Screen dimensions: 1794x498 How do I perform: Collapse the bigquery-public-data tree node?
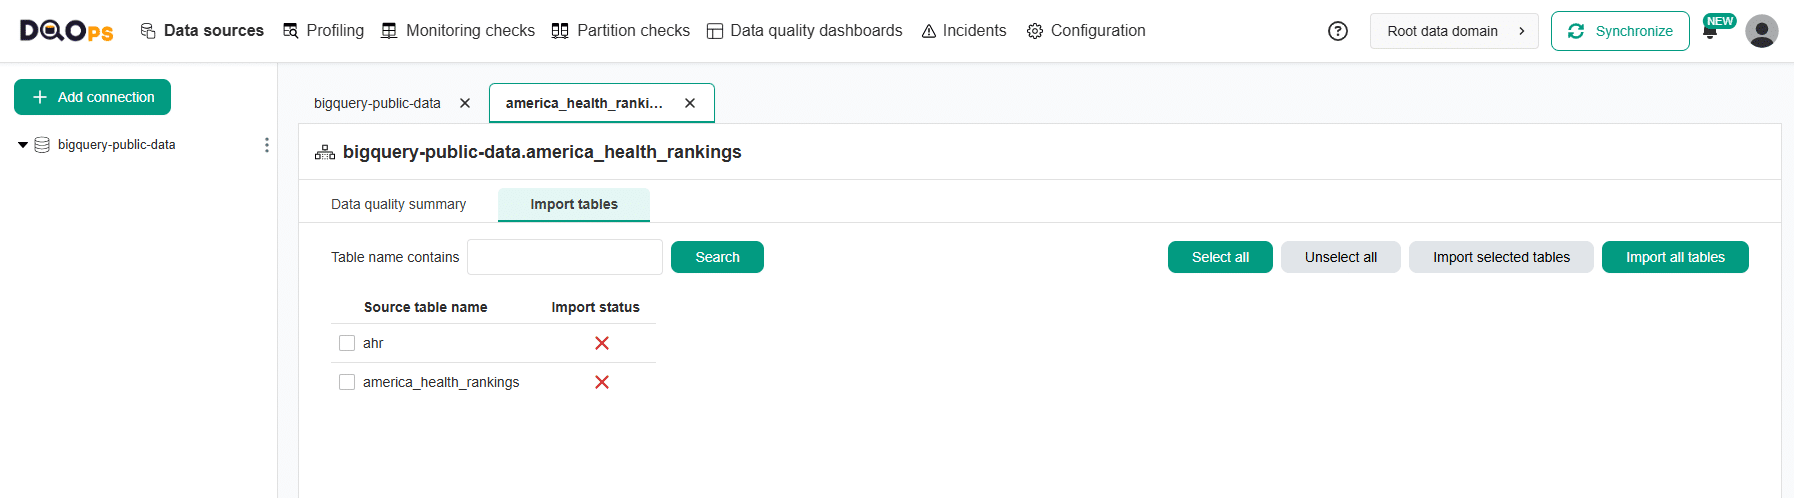[x=23, y=145]
